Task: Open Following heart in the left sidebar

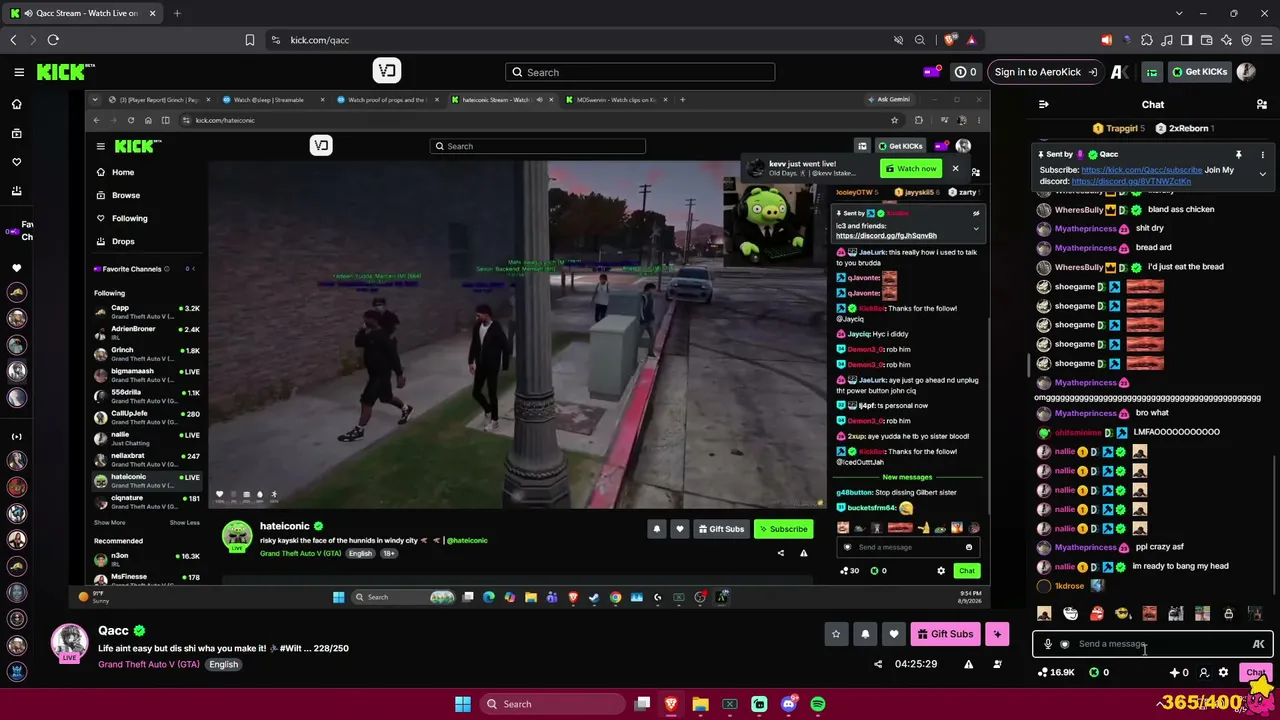Action: [16, 162]
